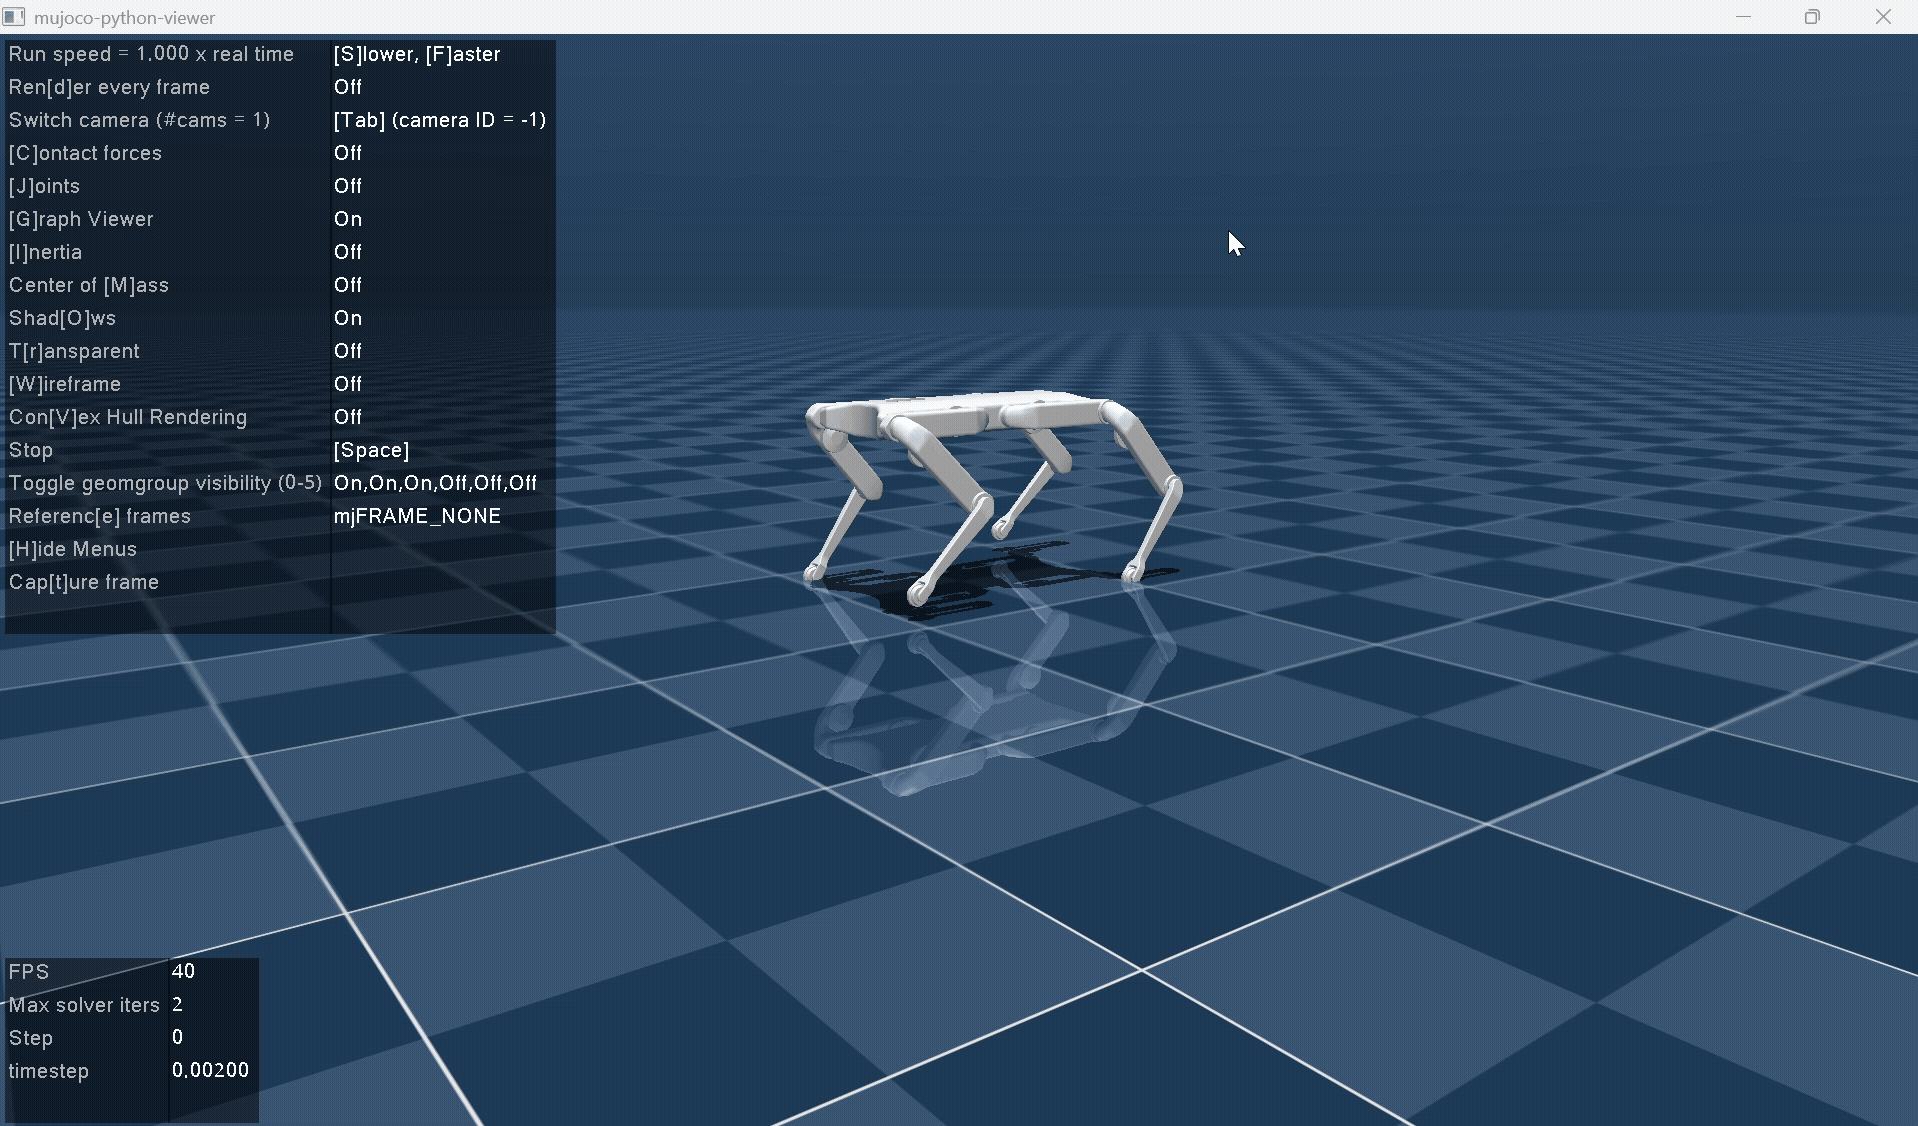Screen dimensions: 1918x1126
Task: Click the Off value beside [J]oints
Action: pyautogui.click(x=348, y=186)
